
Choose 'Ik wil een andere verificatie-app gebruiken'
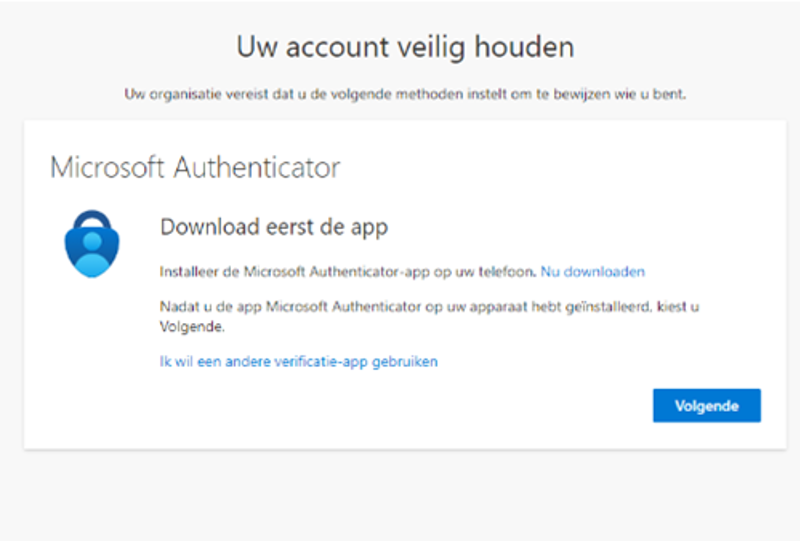click(x=298, y=361)
